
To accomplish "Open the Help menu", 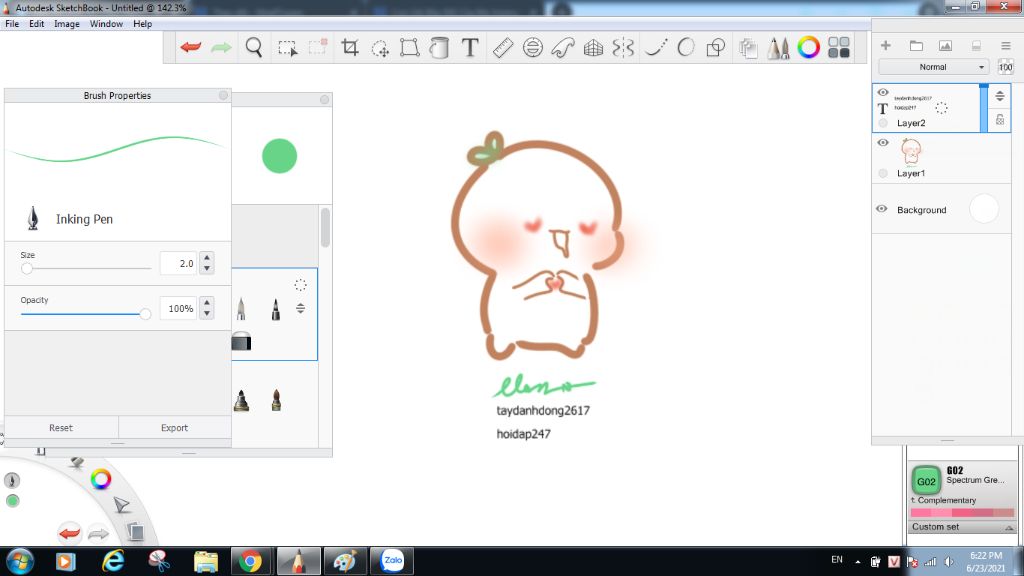I will 142,24.
